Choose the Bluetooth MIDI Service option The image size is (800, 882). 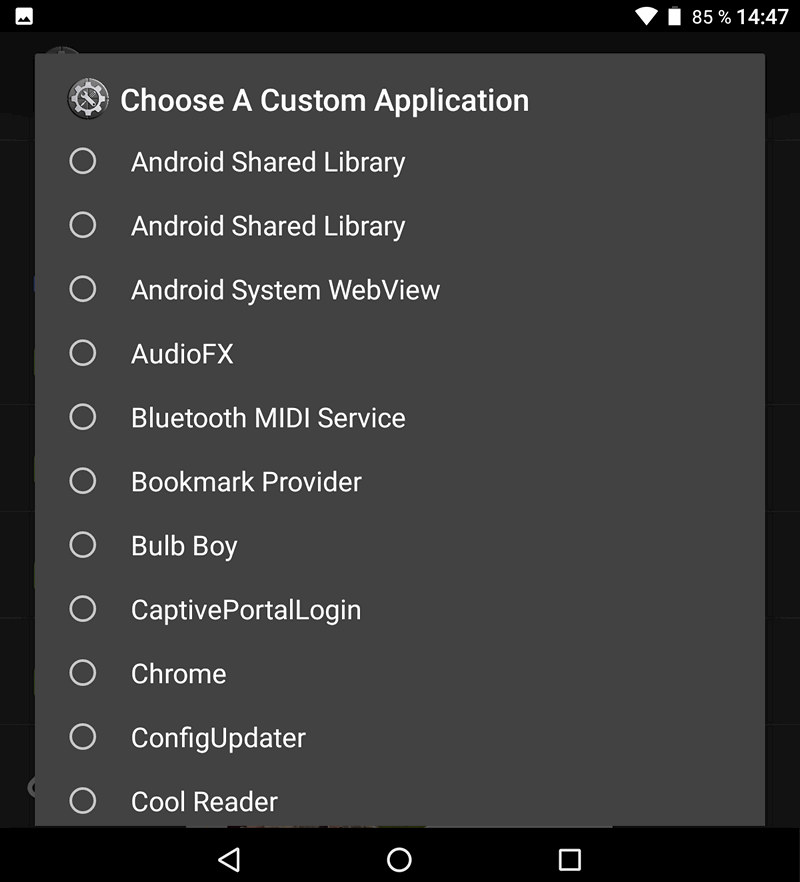coord(399,417)
